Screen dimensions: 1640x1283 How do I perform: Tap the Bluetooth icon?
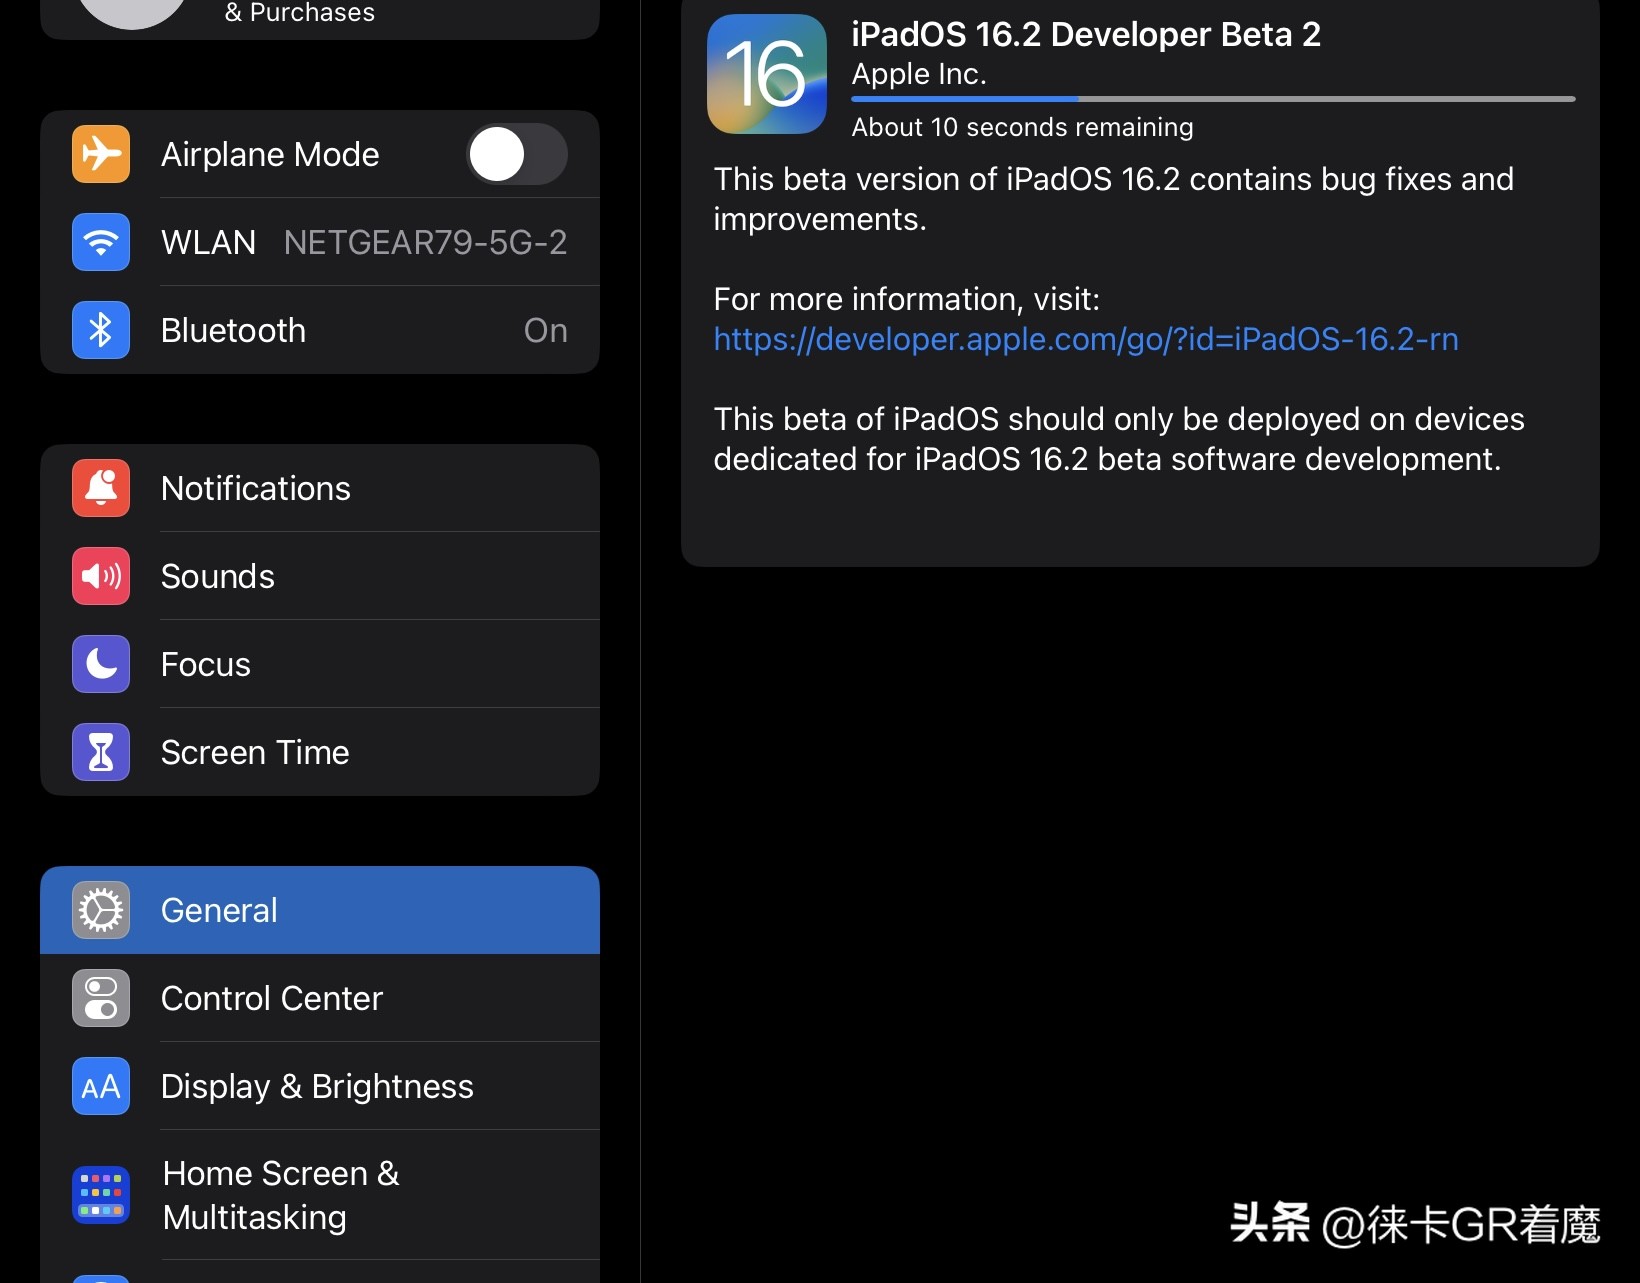pos(101,330)
